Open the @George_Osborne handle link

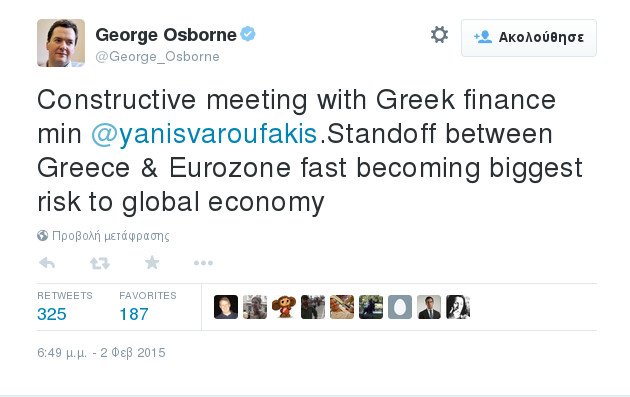[158, 56]
